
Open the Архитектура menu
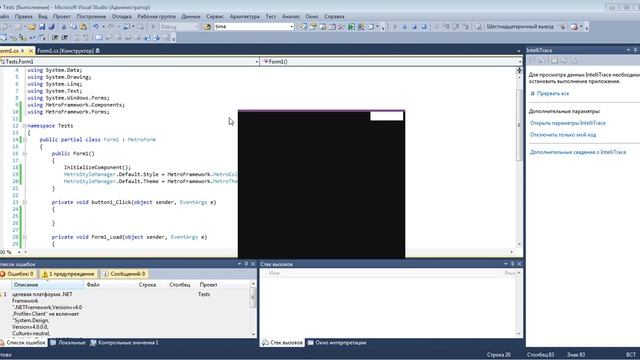[244, 16]
